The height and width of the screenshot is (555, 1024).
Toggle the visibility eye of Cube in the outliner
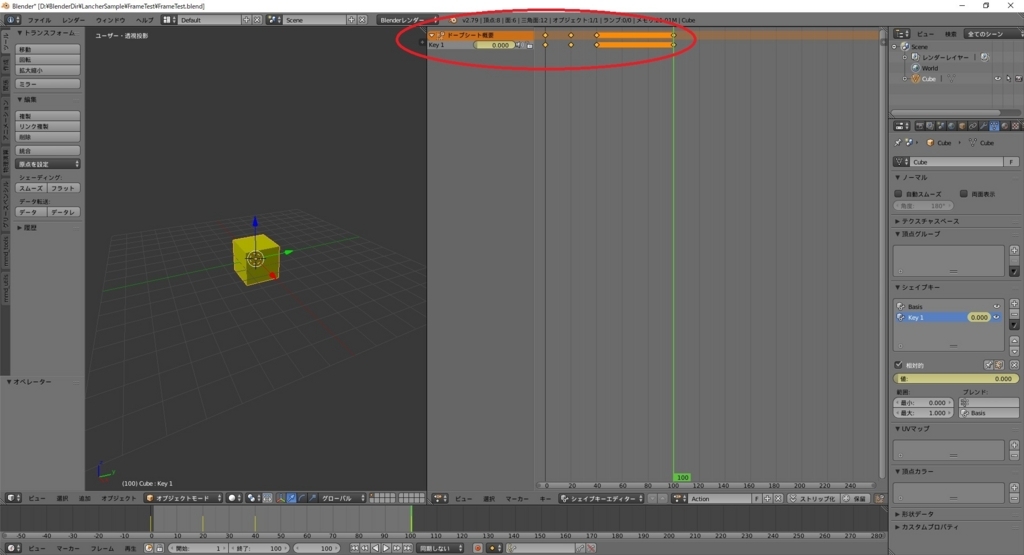point(997,79)
